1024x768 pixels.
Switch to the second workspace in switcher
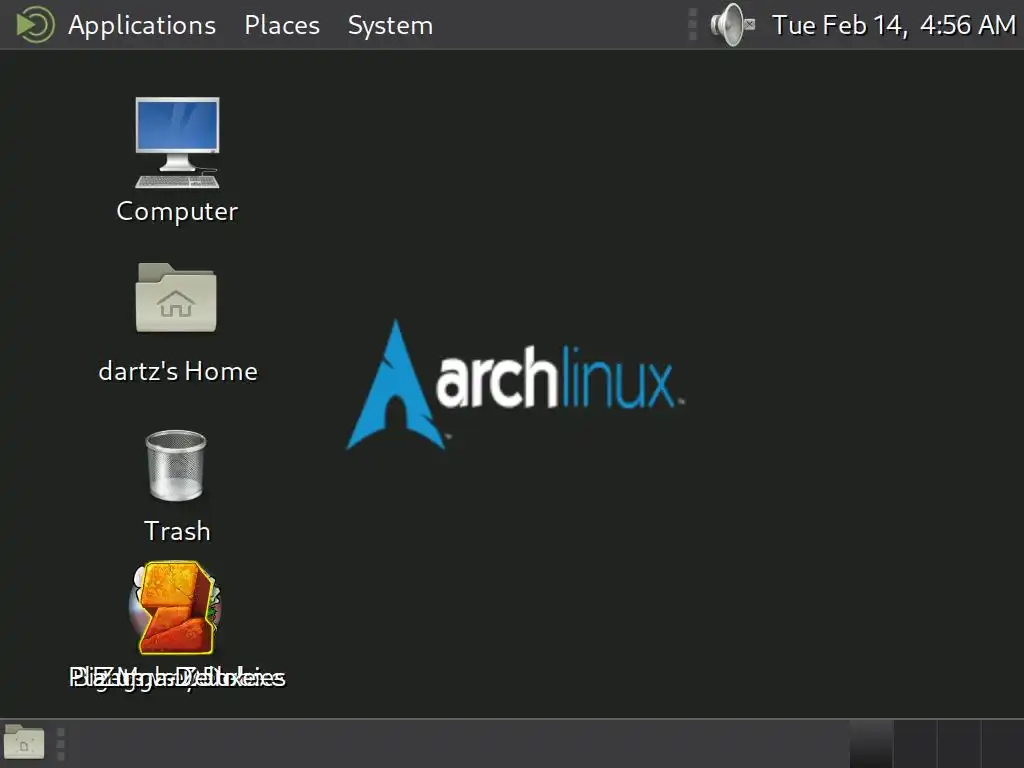(x=914, y=744)
